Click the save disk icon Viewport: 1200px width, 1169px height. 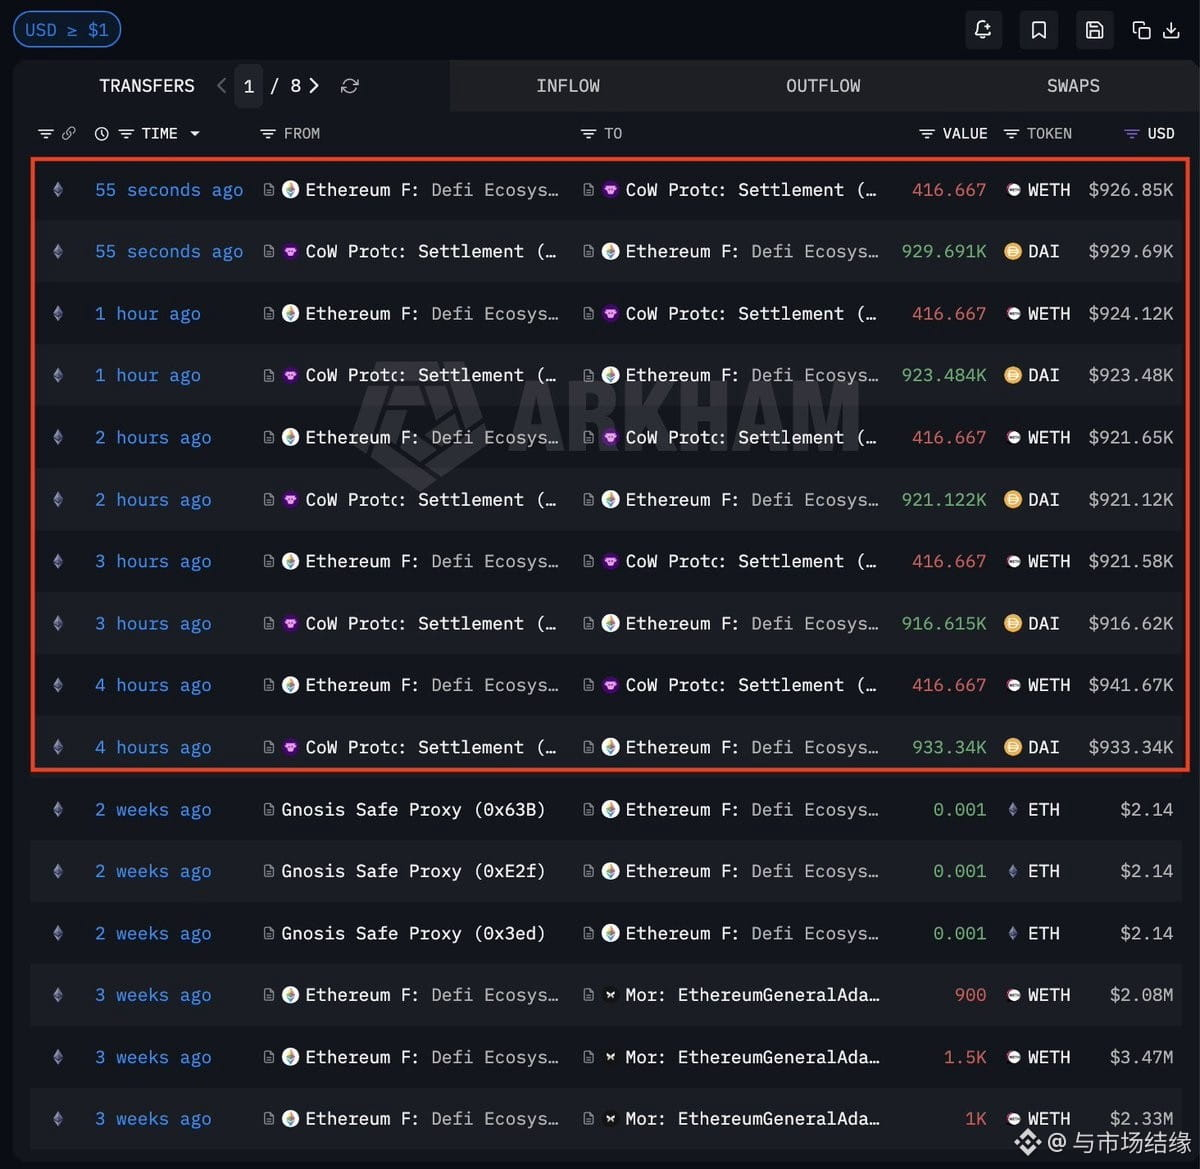point(1094,30)
